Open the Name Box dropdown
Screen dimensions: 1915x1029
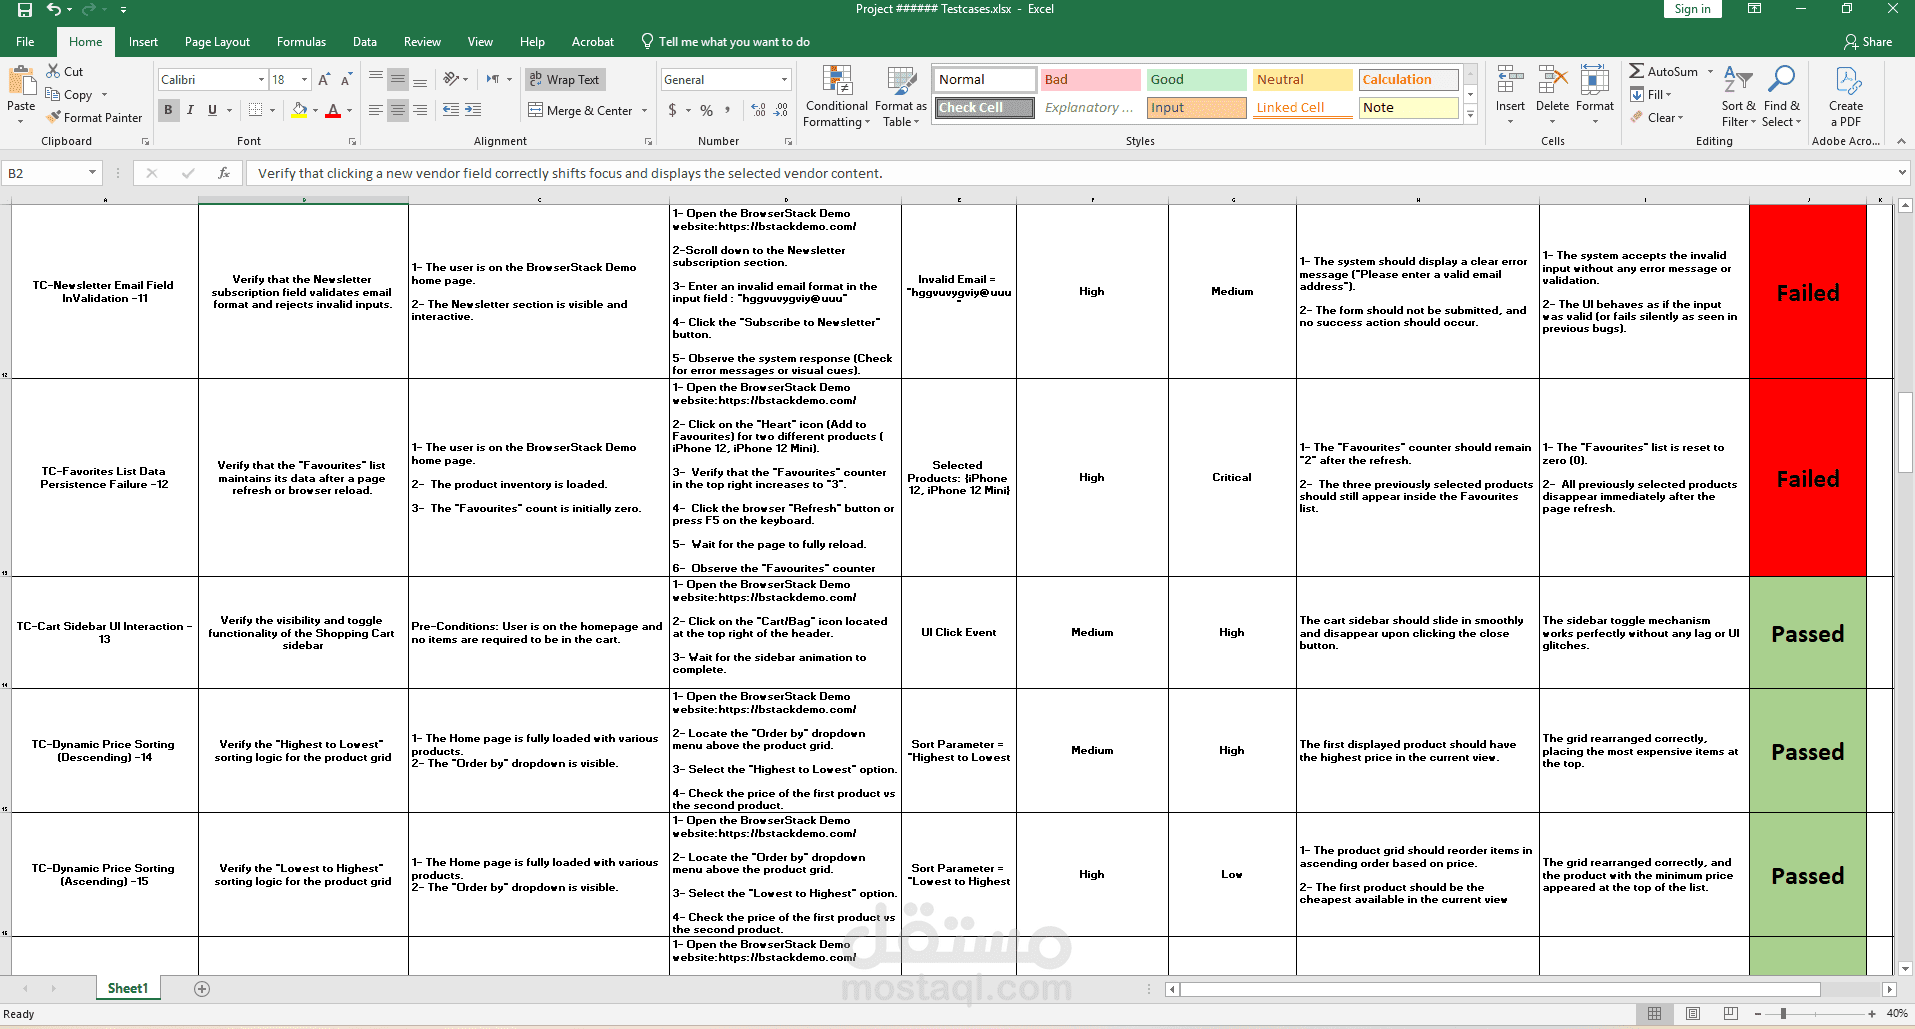coord(92,173)
